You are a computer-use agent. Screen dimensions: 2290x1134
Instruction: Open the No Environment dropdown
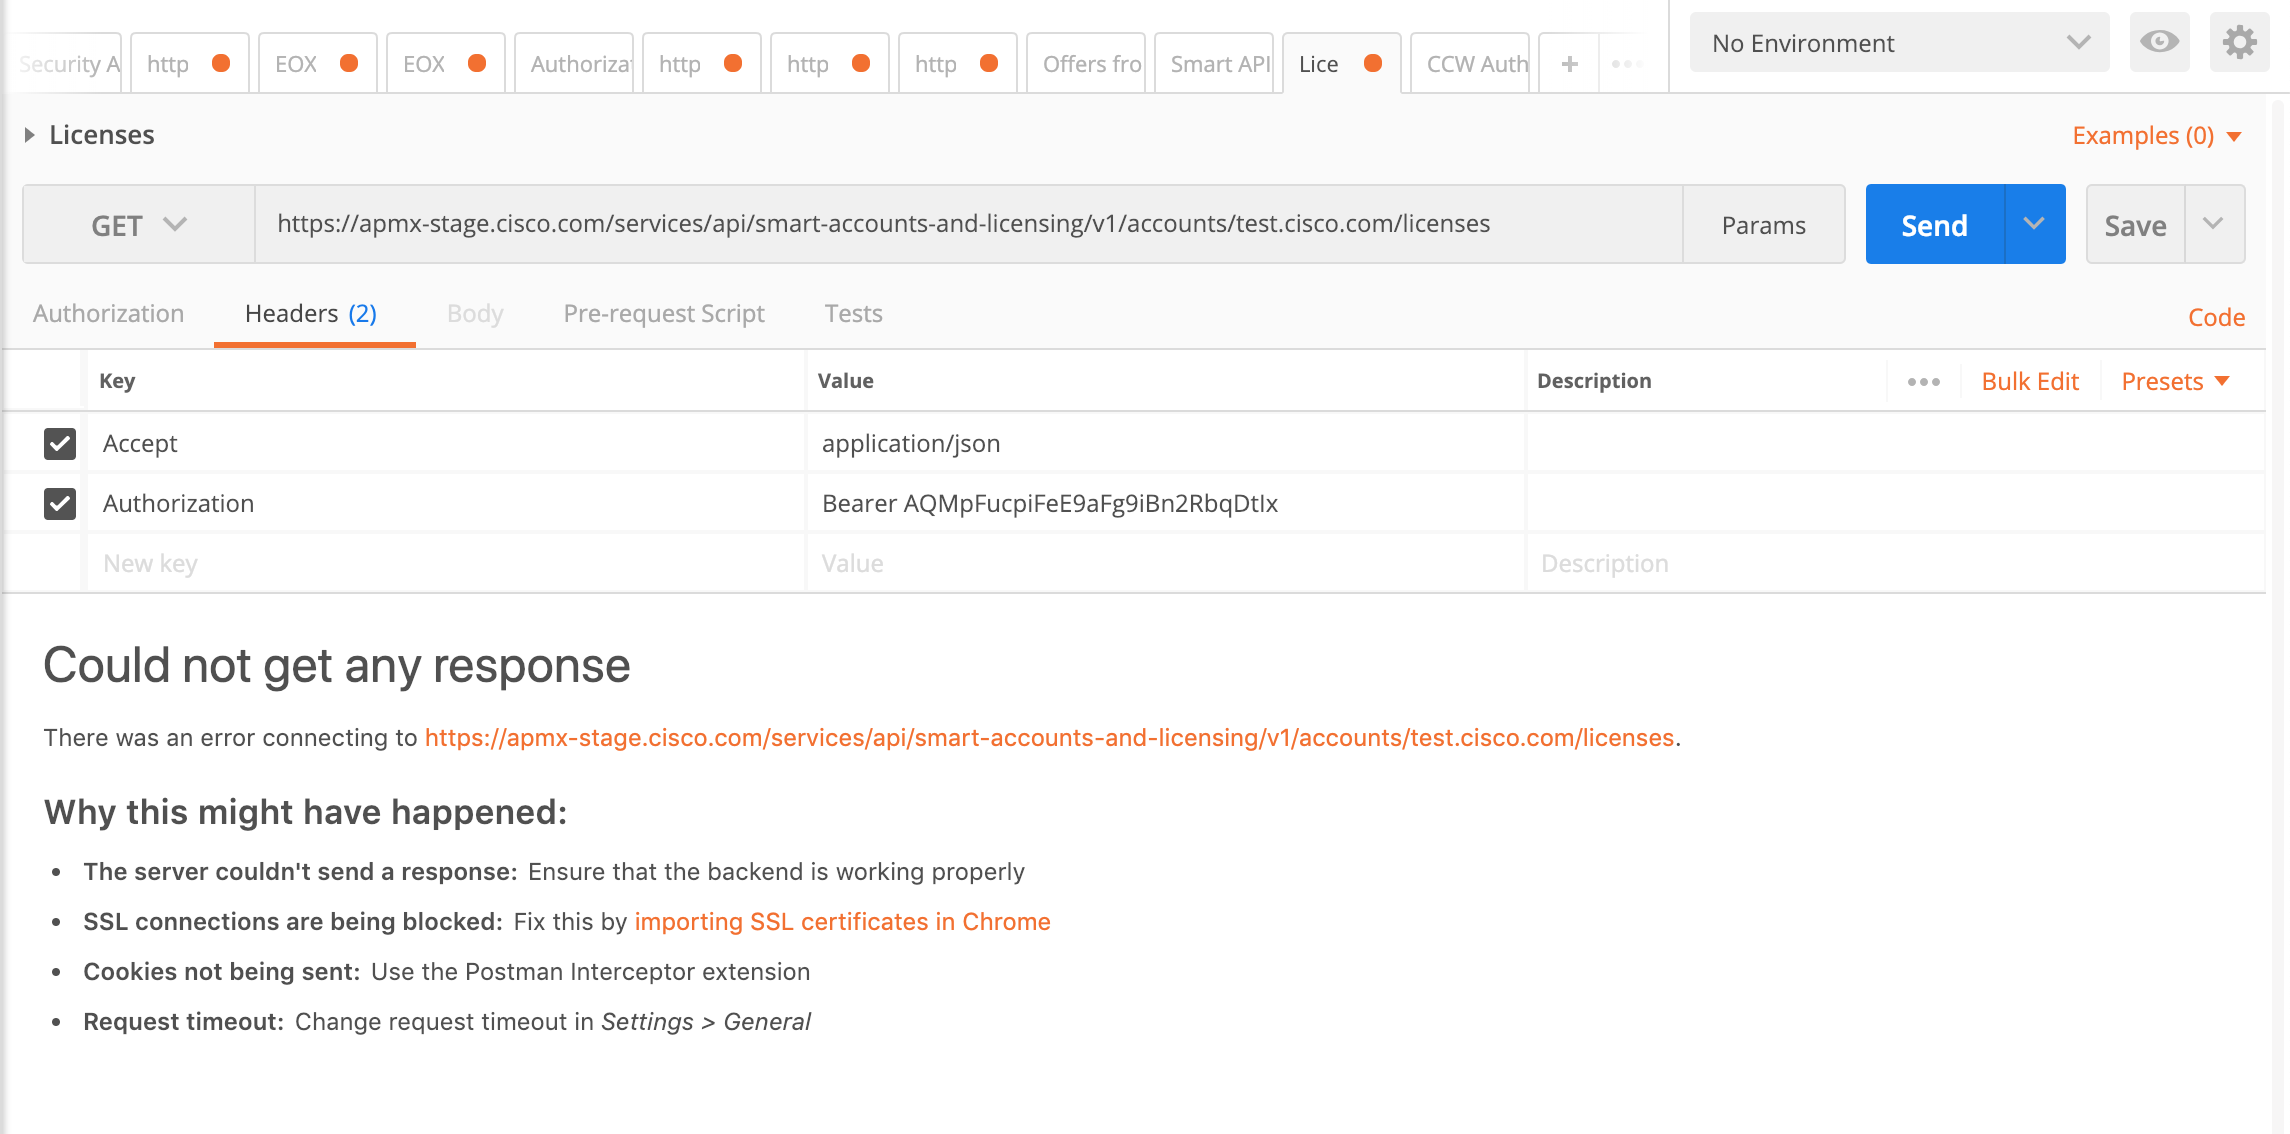pyautogui.click(x=1899, y=43)
